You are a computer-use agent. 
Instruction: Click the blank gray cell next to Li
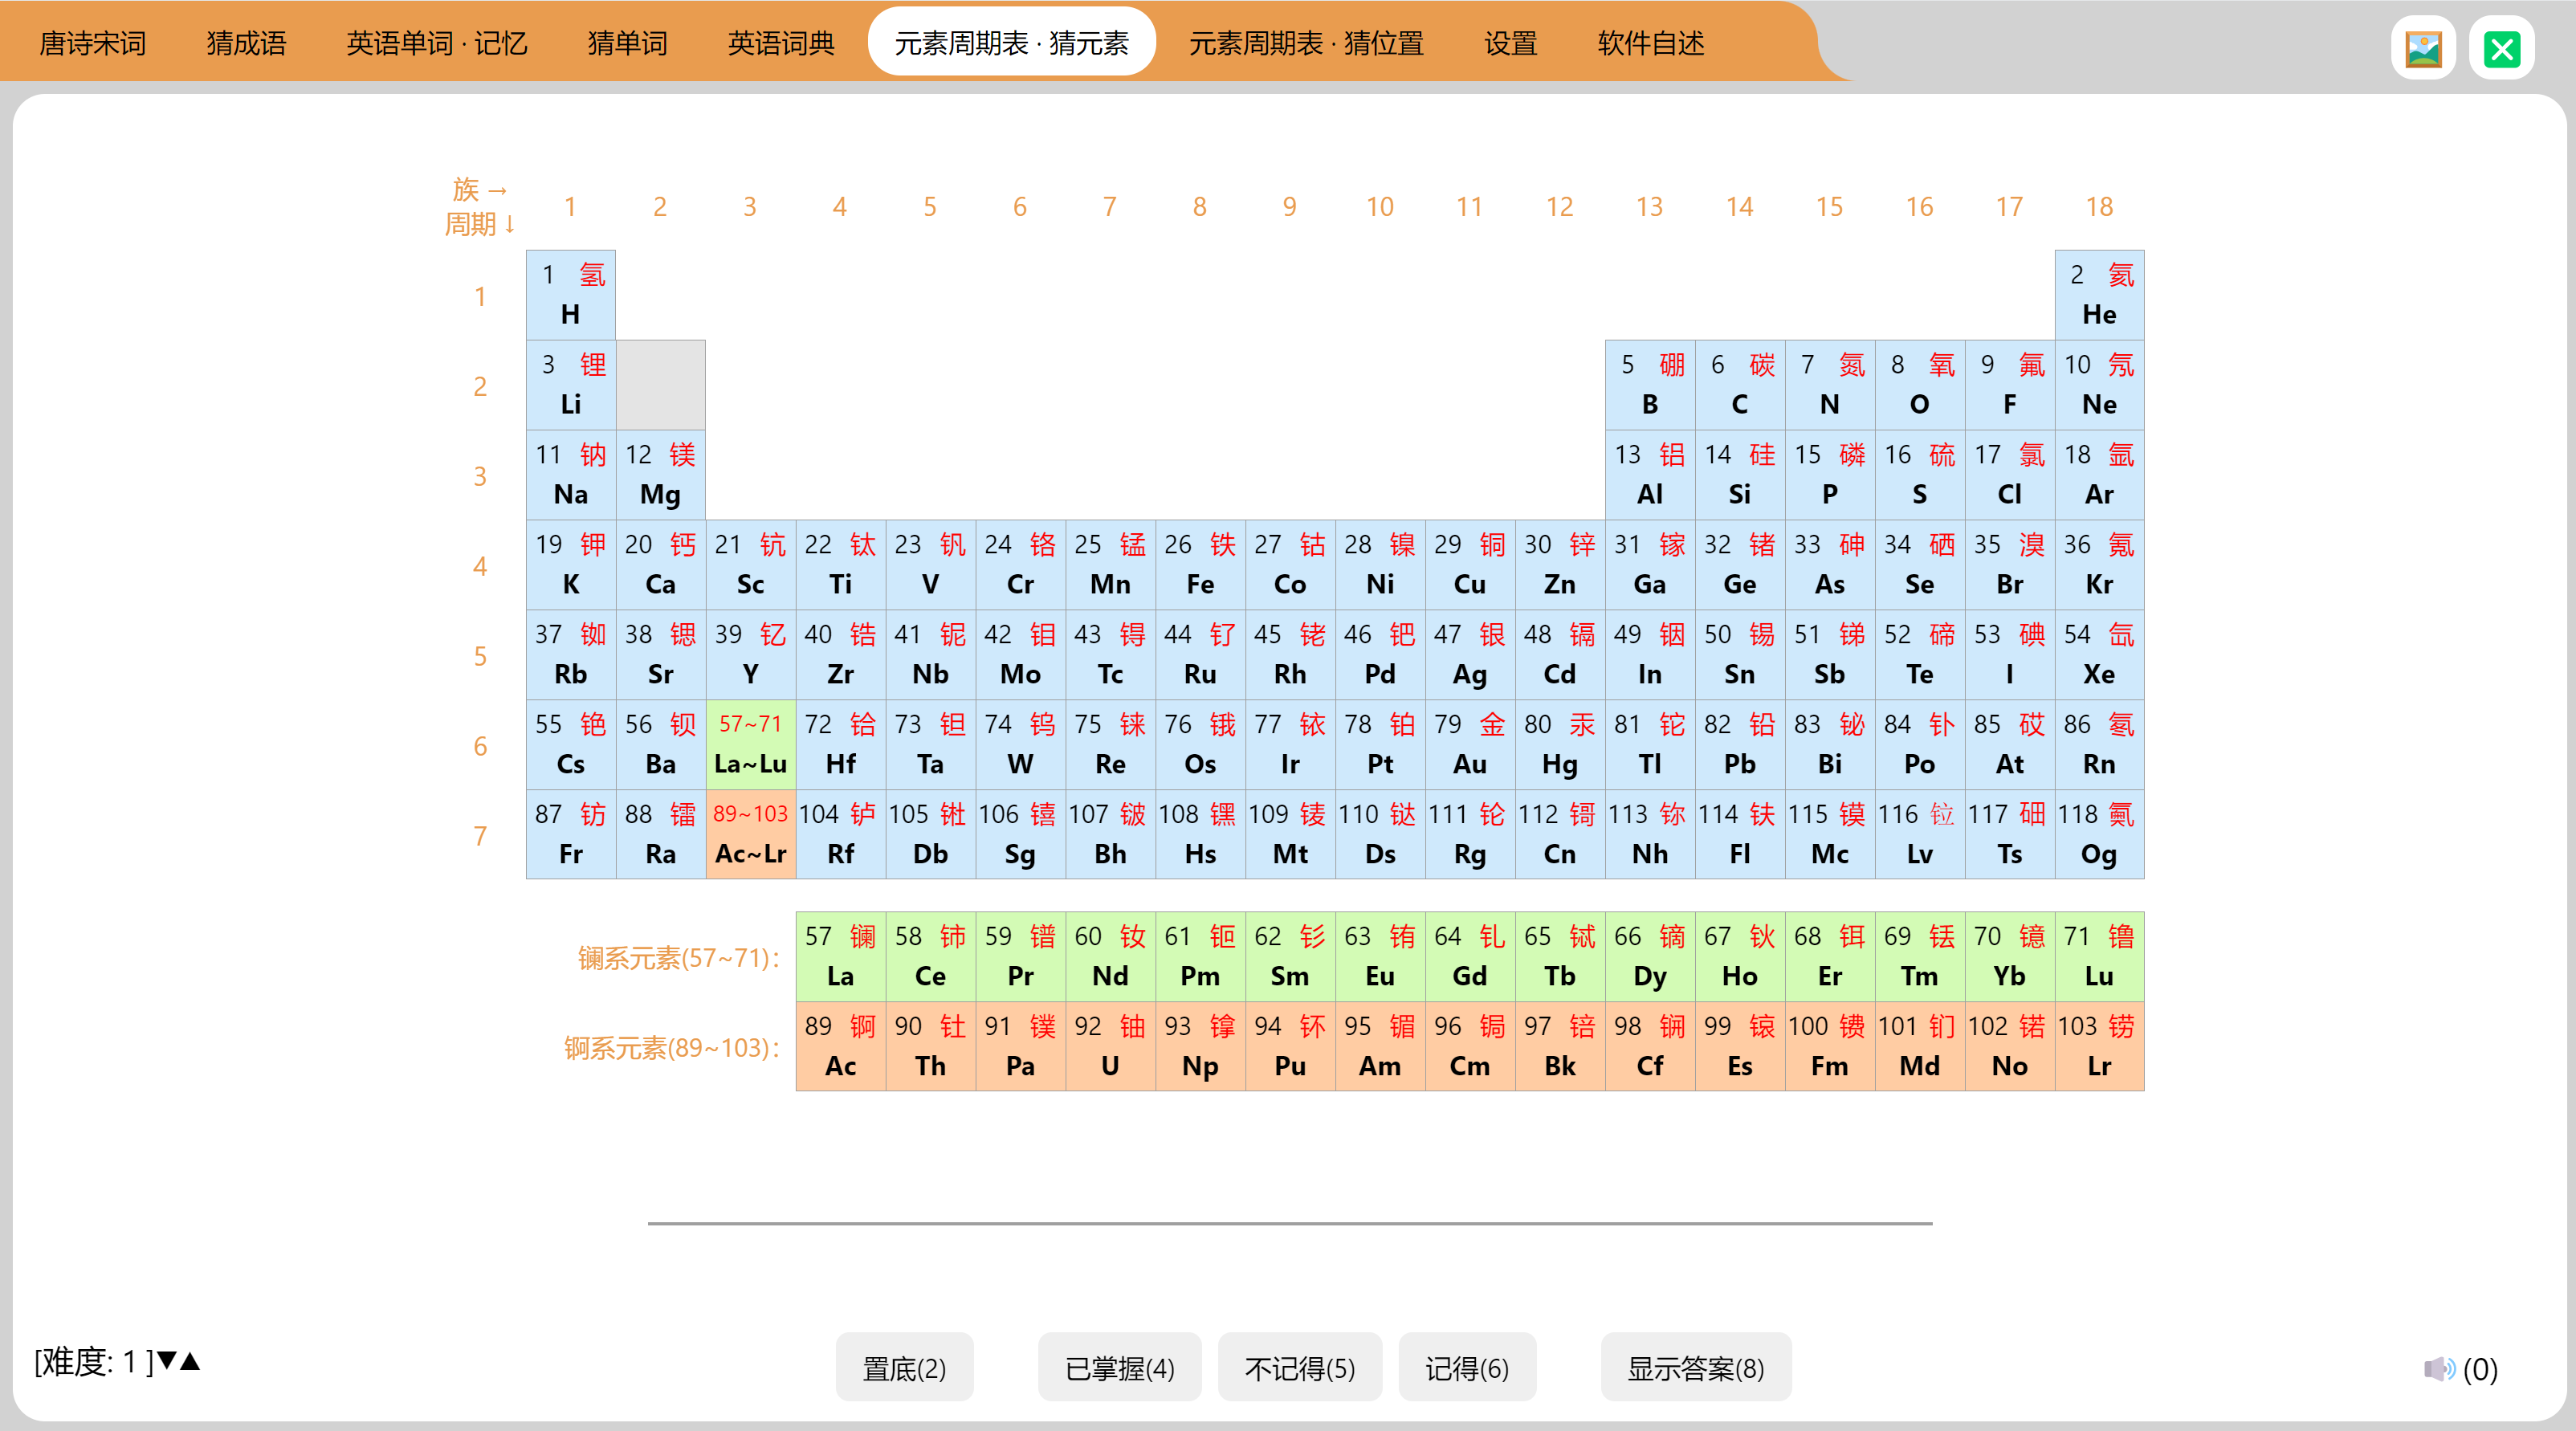point(660,385)
